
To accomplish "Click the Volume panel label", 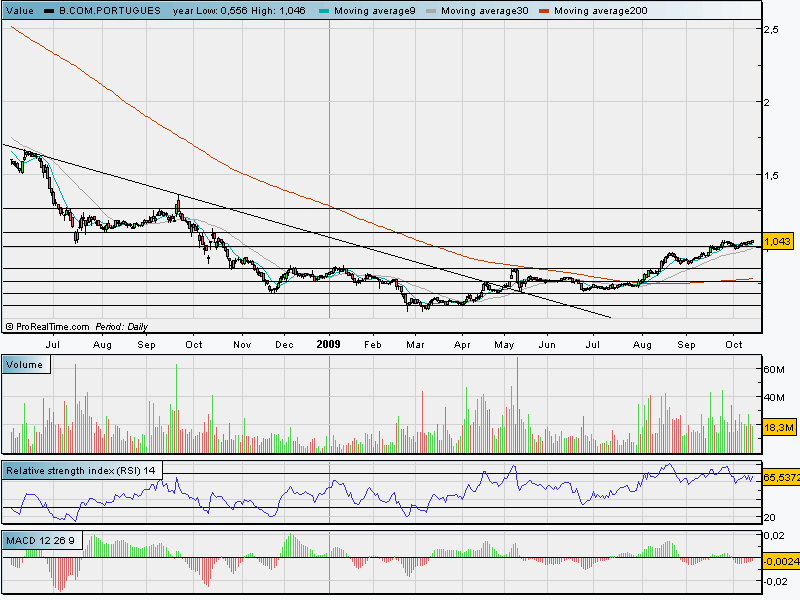I will pos(24,365).
